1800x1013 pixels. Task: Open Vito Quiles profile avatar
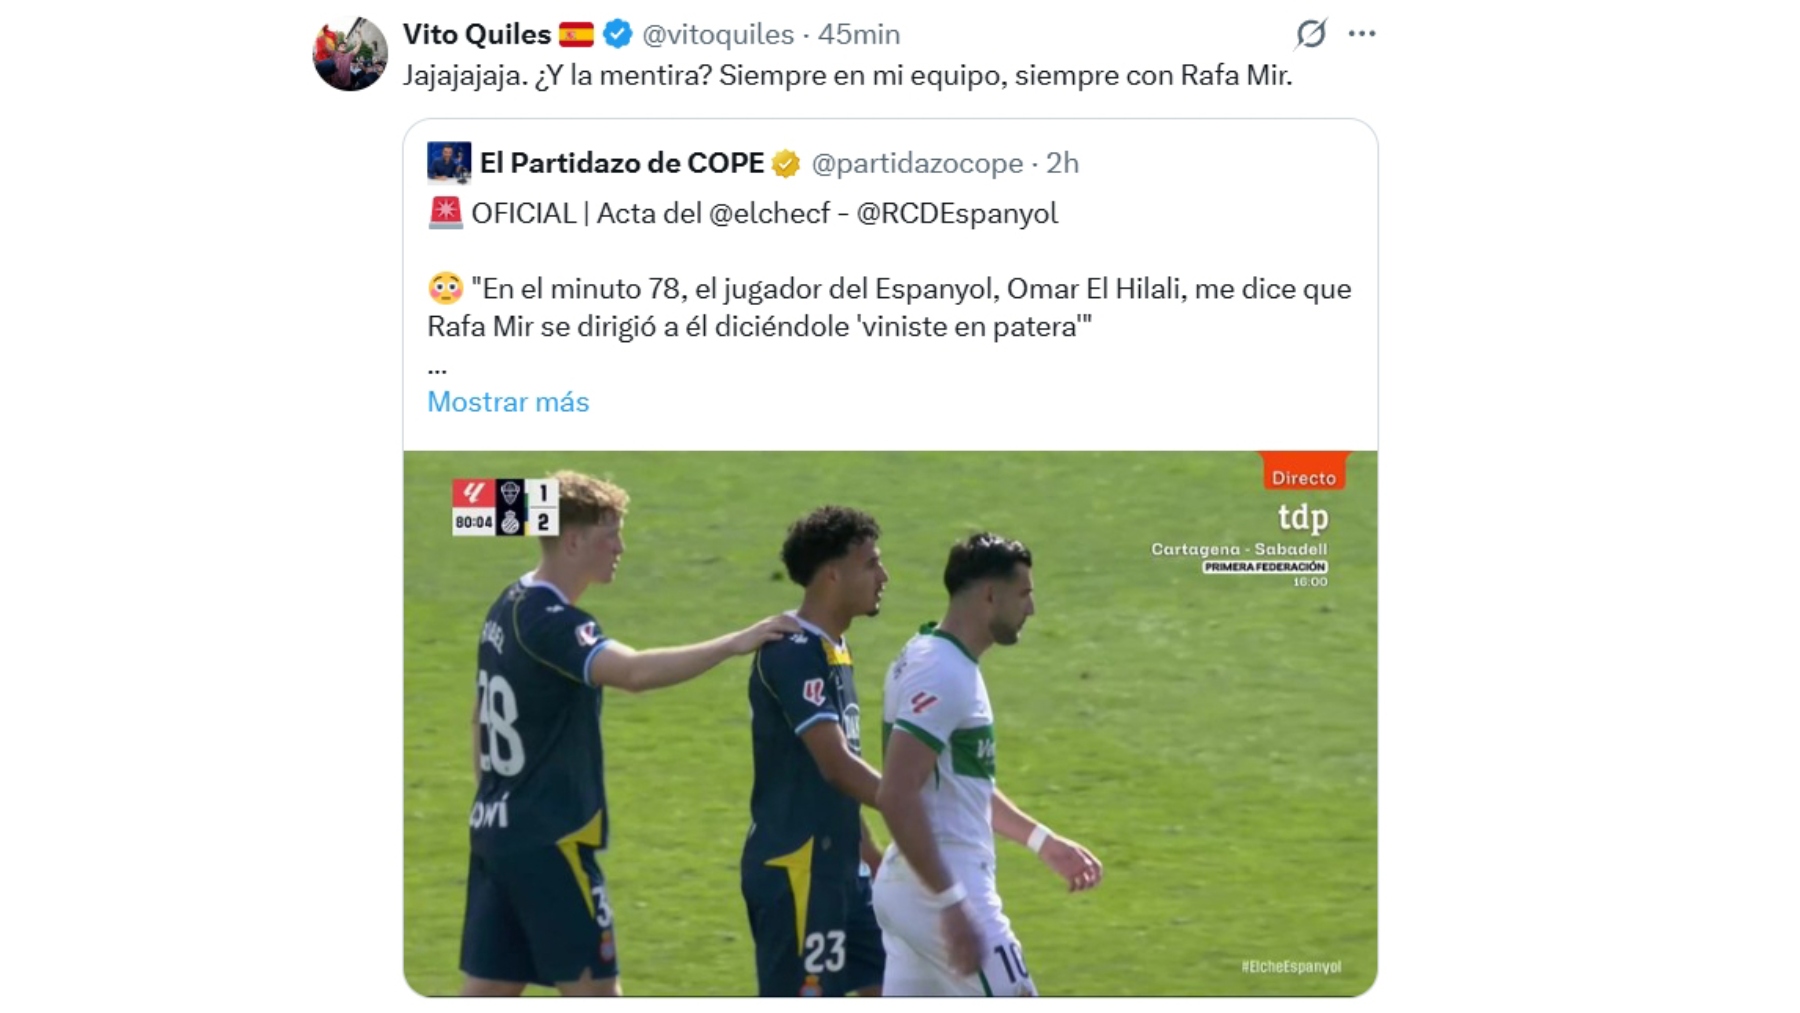pyautogui.click(x=350, y=54)
